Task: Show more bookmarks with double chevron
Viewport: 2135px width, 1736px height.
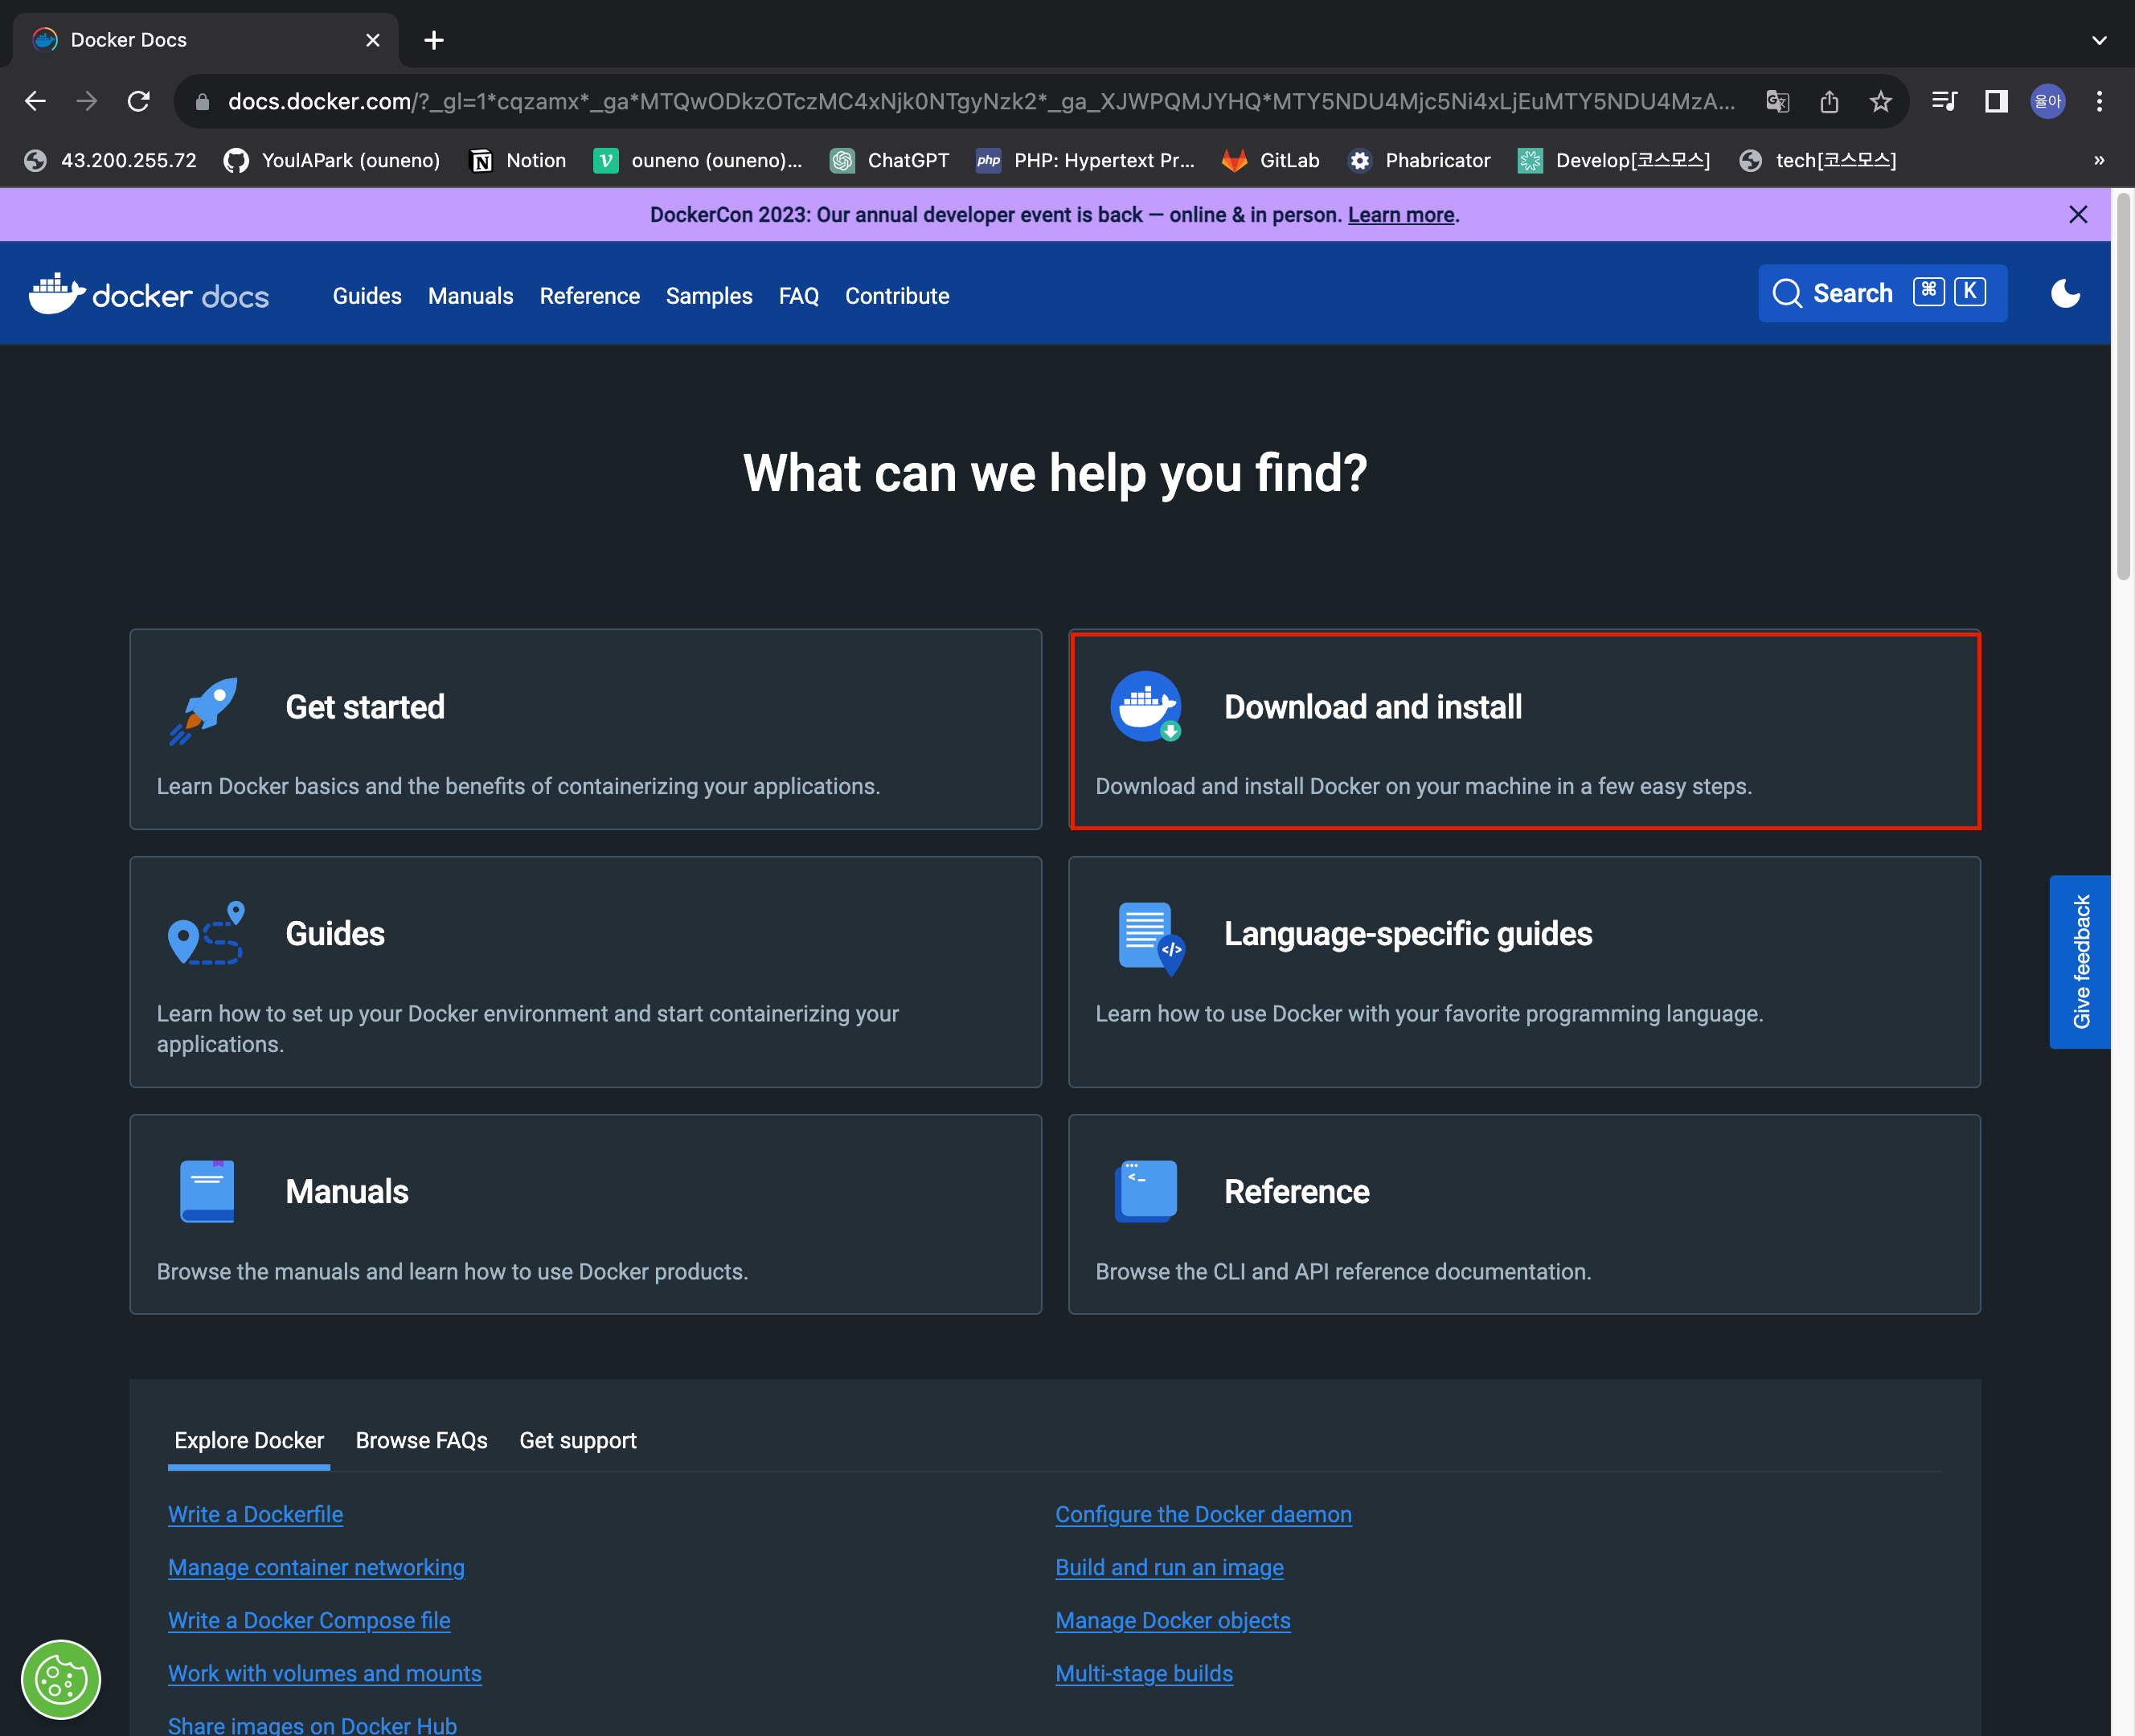Action: click(2099, 160)
